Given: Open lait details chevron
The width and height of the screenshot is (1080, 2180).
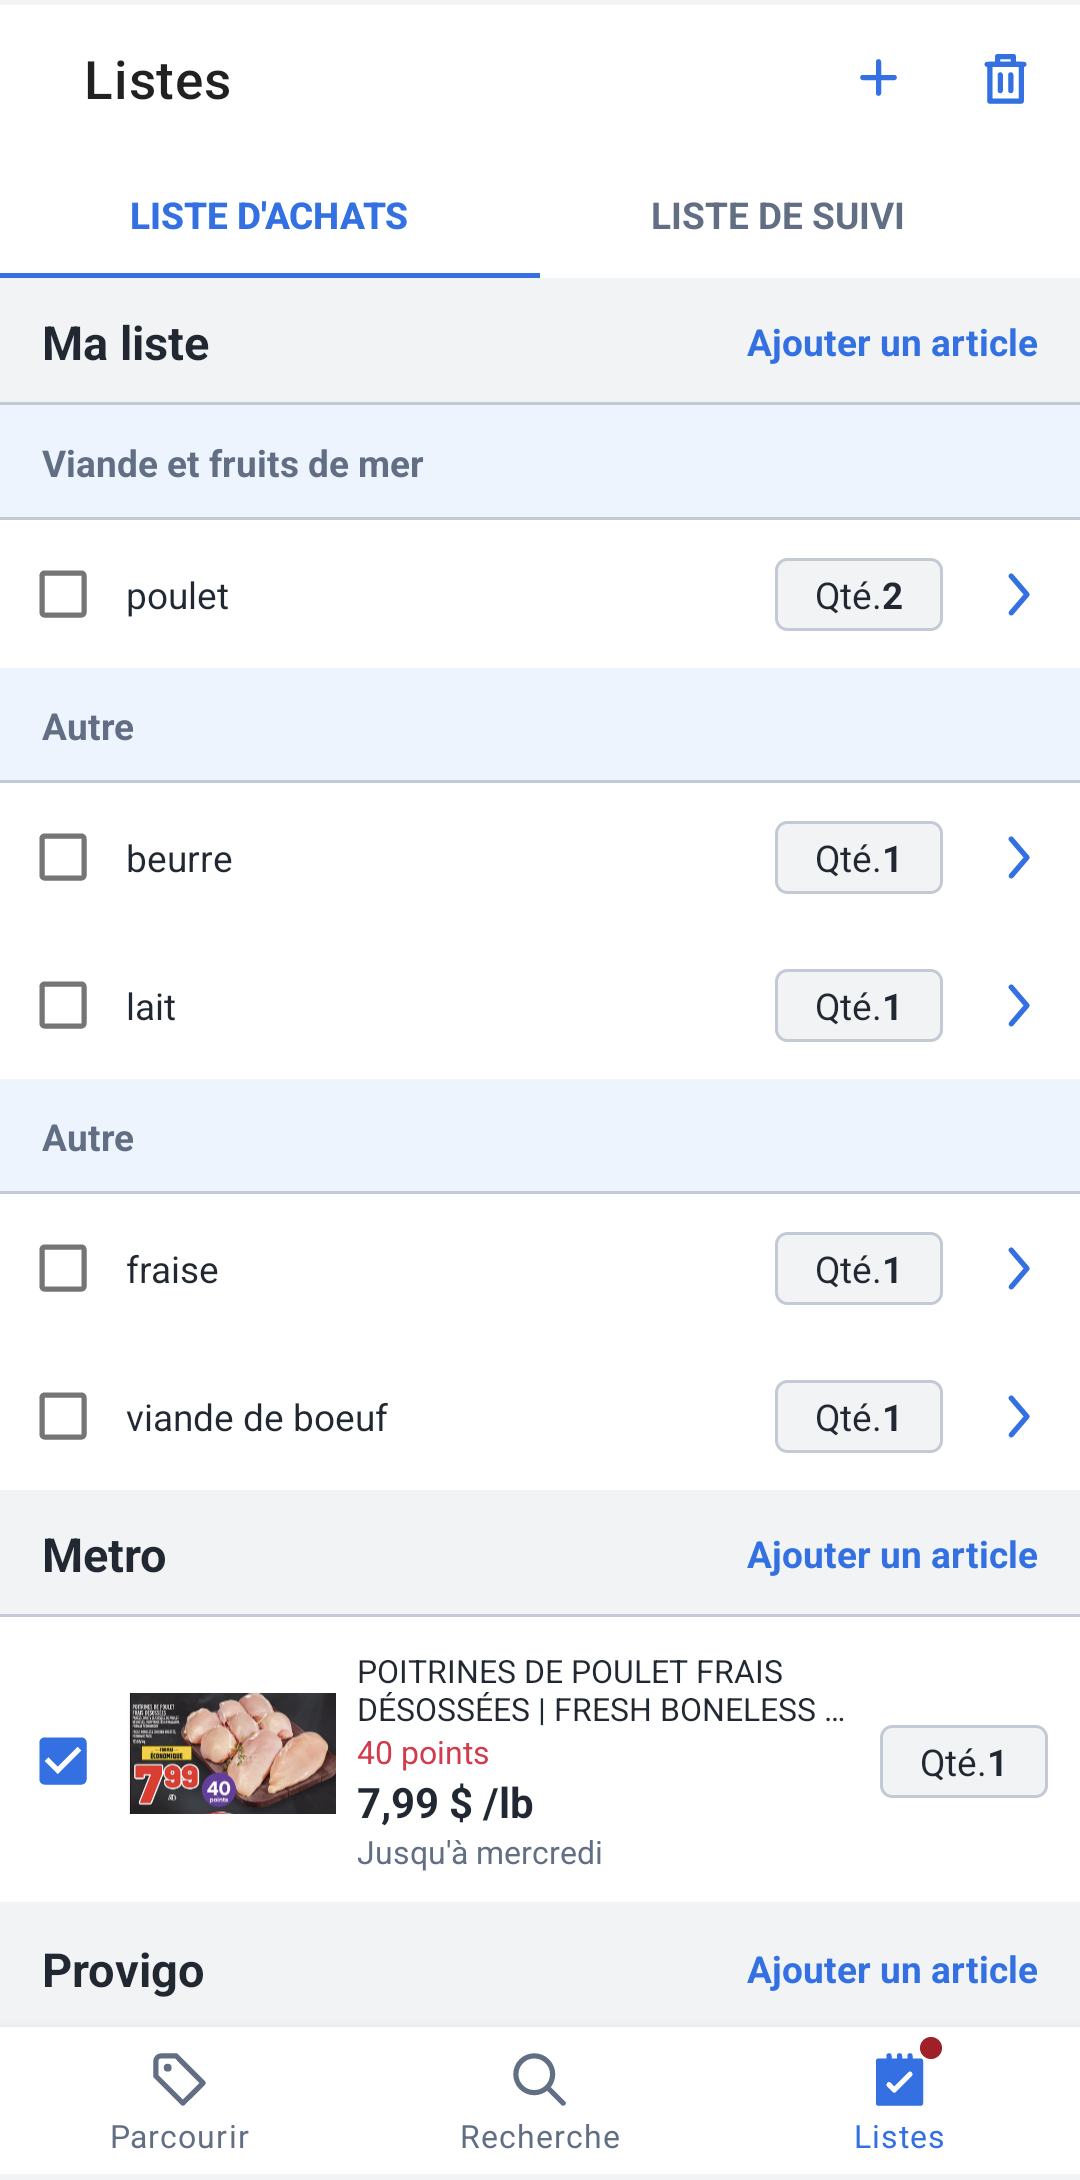Looking at the screenshot, I should click(x=1018, y=1005).
